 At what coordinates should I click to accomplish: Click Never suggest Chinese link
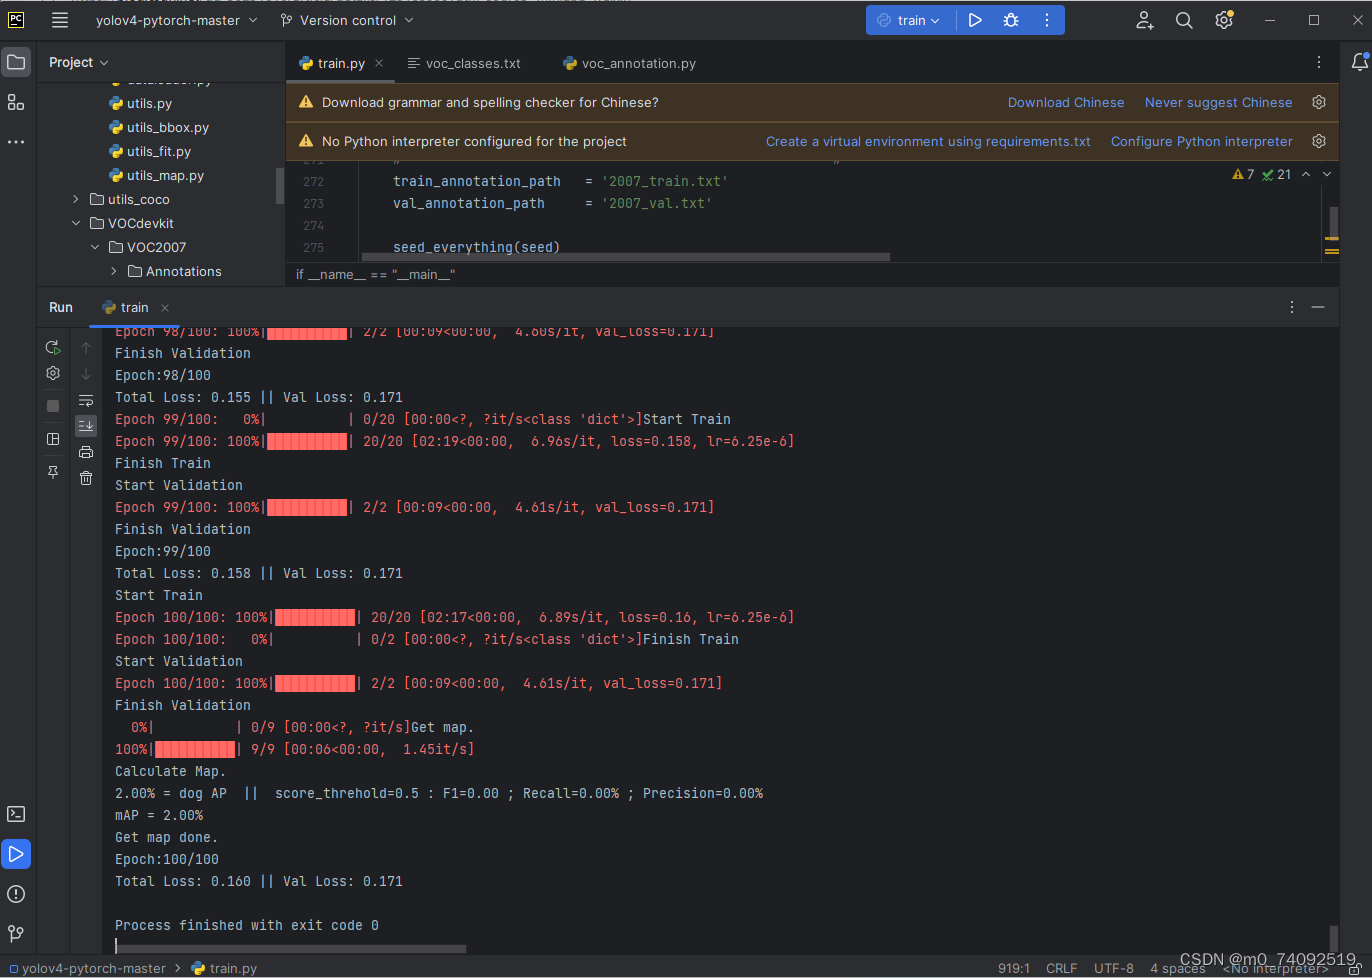click(1218, 102)
